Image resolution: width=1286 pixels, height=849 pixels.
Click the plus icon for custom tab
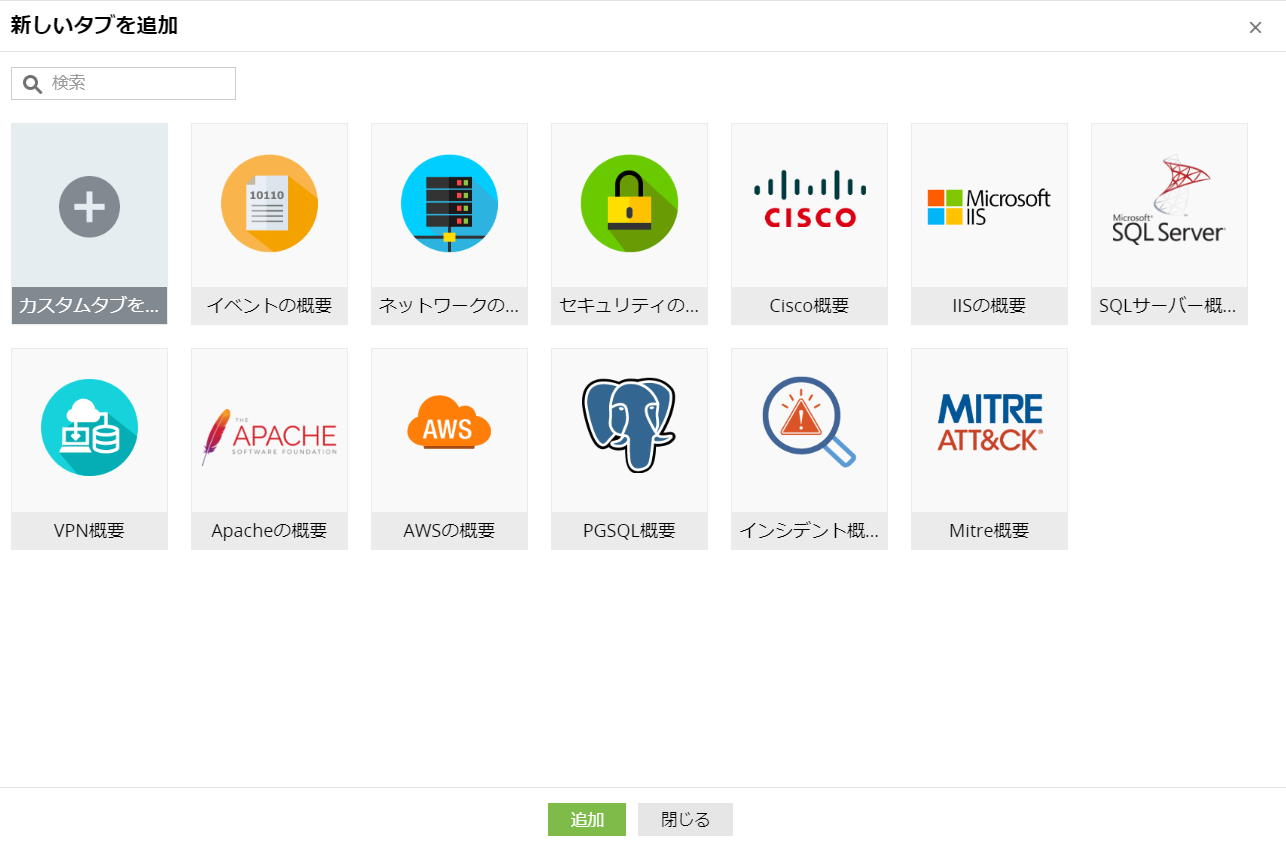coord(89,206)
